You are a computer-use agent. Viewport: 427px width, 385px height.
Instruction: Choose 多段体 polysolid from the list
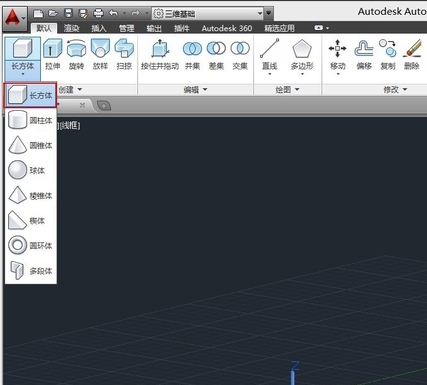tap(30, 271)
